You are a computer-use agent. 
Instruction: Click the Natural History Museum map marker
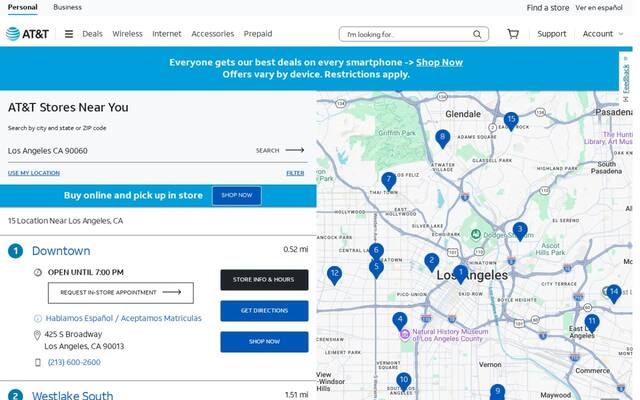tap(404, 335)
